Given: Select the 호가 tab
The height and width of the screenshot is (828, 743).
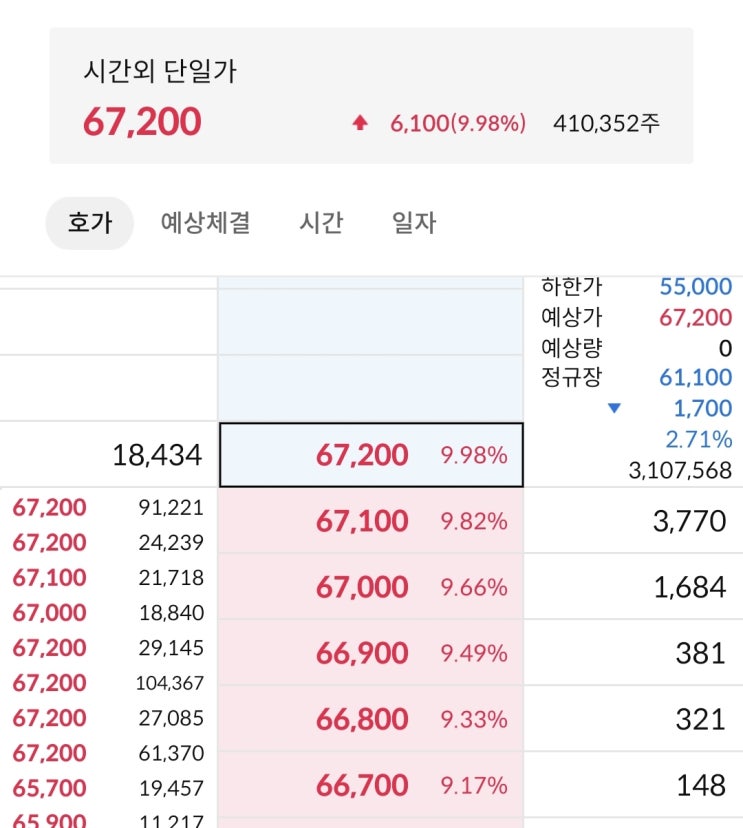Looking at the screenshot, I should coord(90,222).
